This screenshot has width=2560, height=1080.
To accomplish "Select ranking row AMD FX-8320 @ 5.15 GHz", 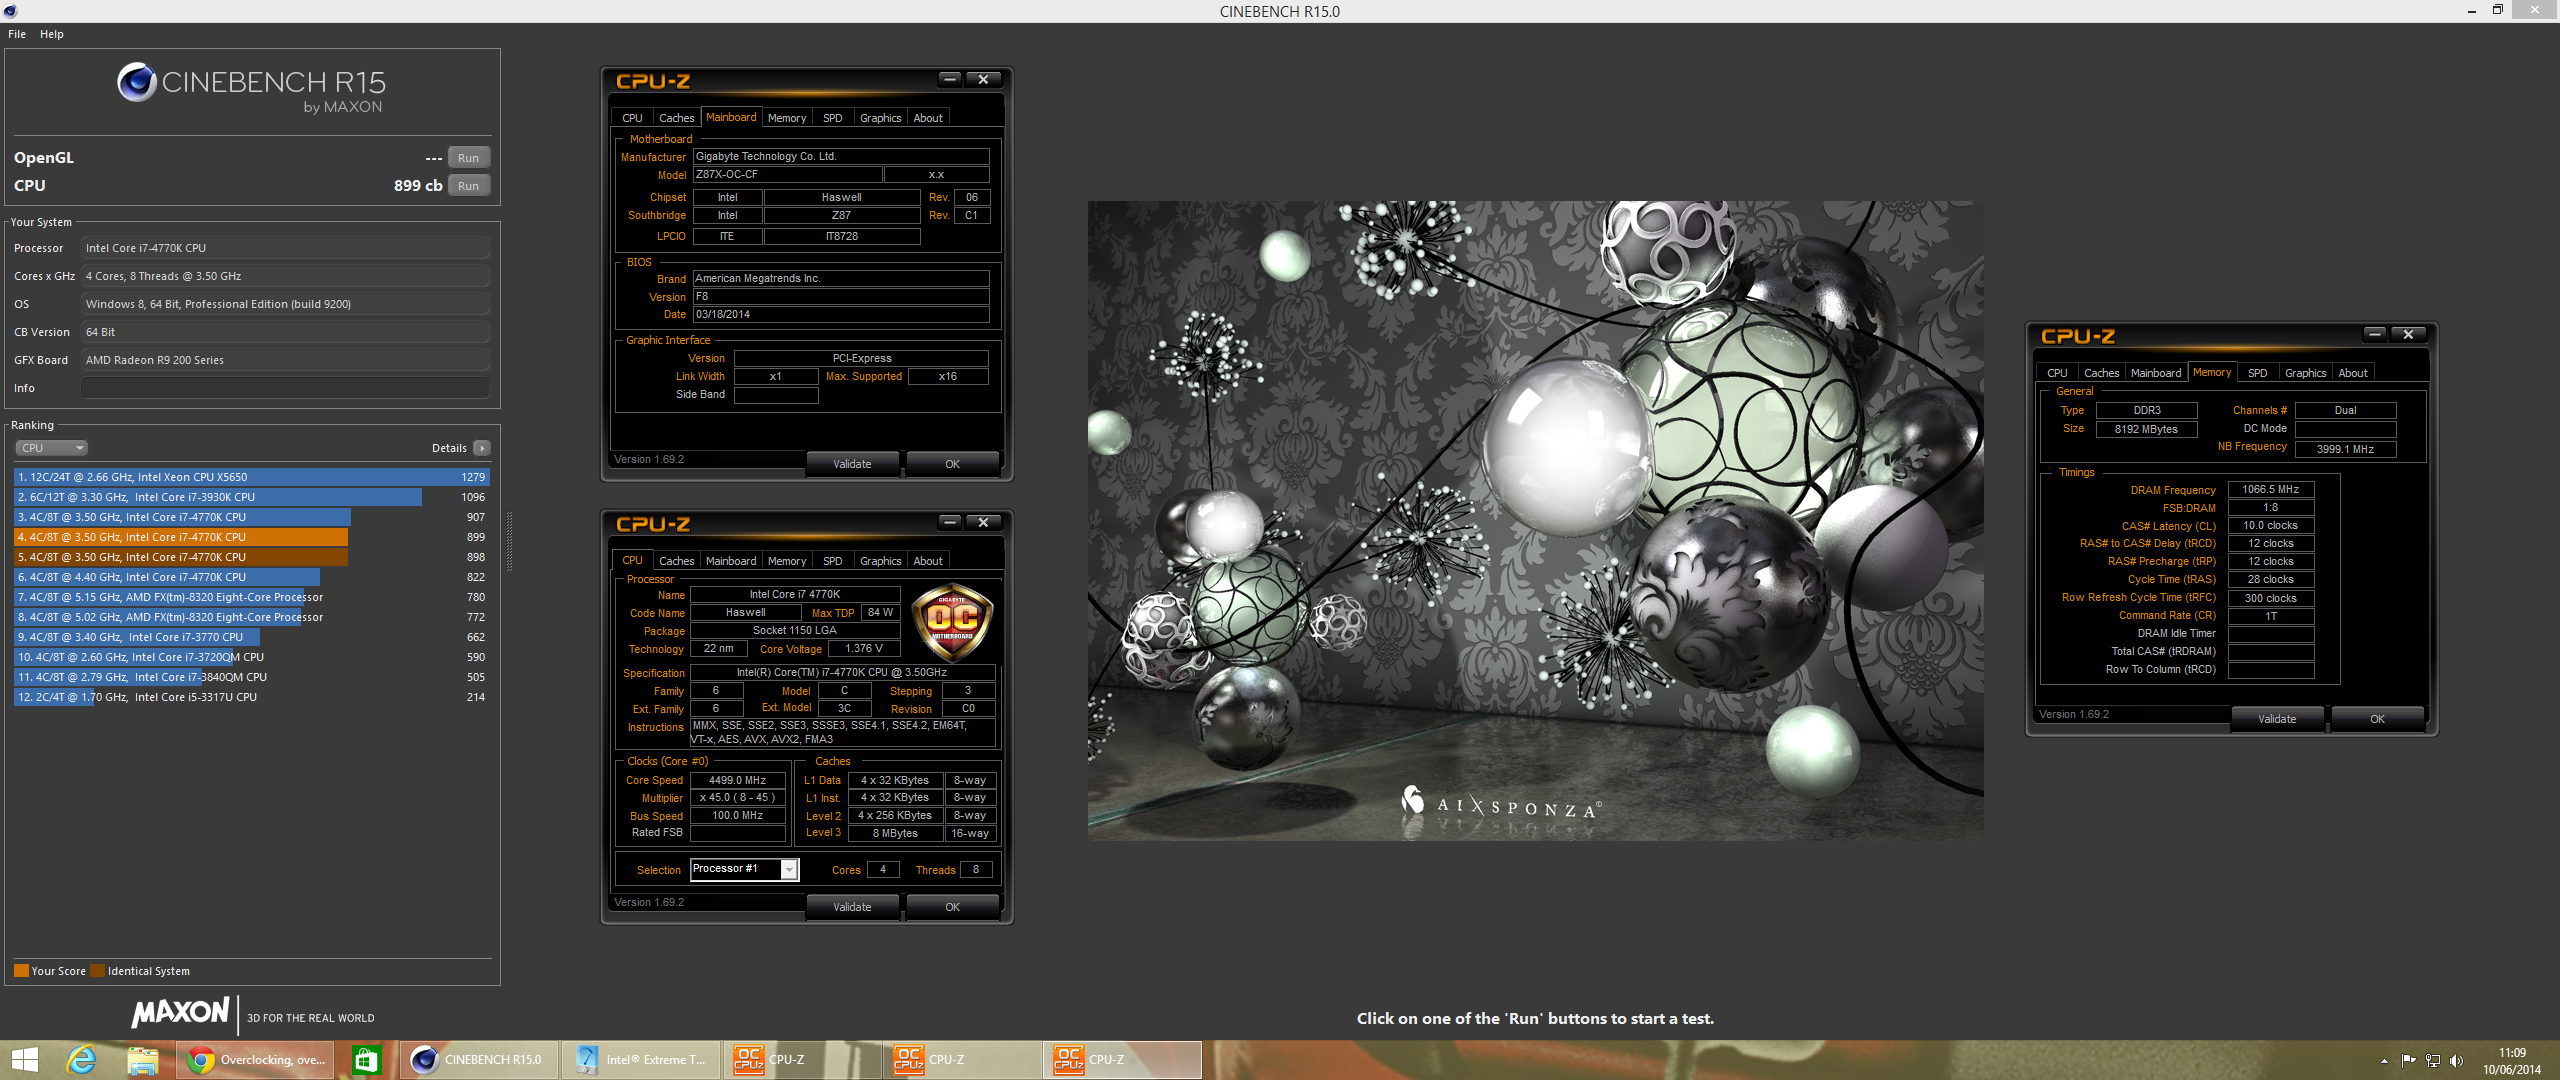I will tap(251, 597).
